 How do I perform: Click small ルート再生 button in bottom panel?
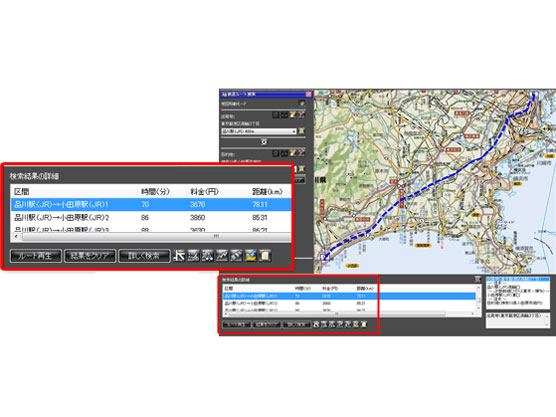237,324
